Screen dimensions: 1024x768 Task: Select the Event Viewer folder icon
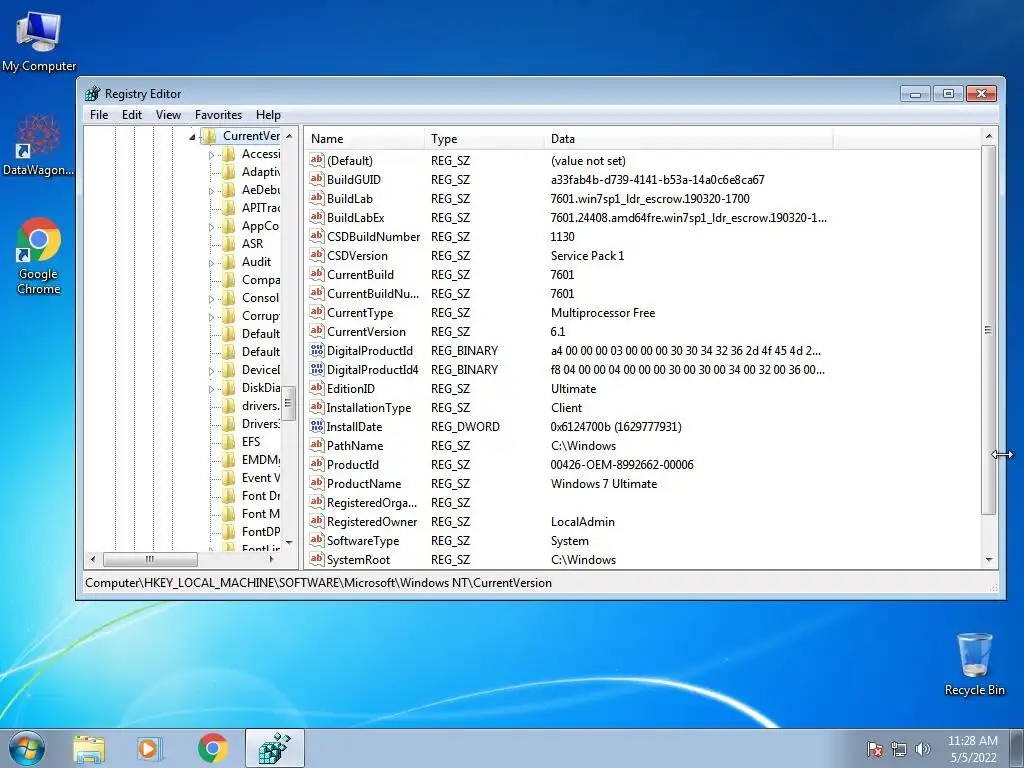point(229,477)
